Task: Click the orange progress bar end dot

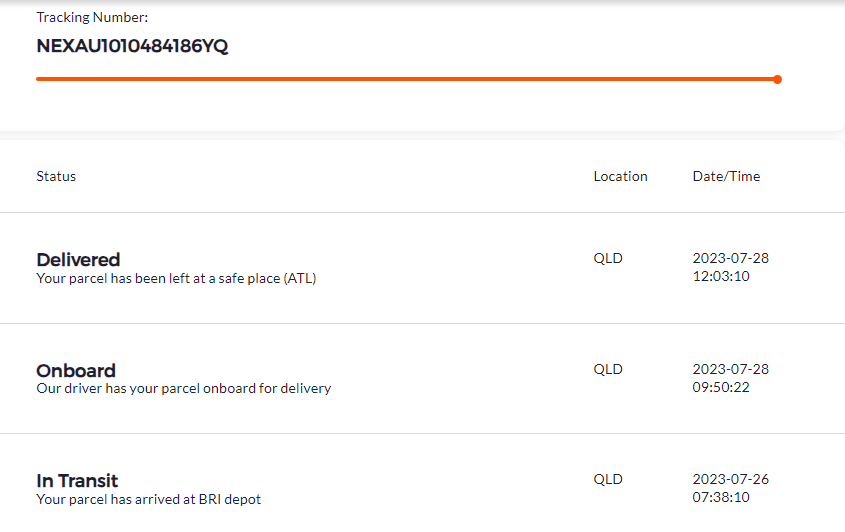Action: pos(777,79)
